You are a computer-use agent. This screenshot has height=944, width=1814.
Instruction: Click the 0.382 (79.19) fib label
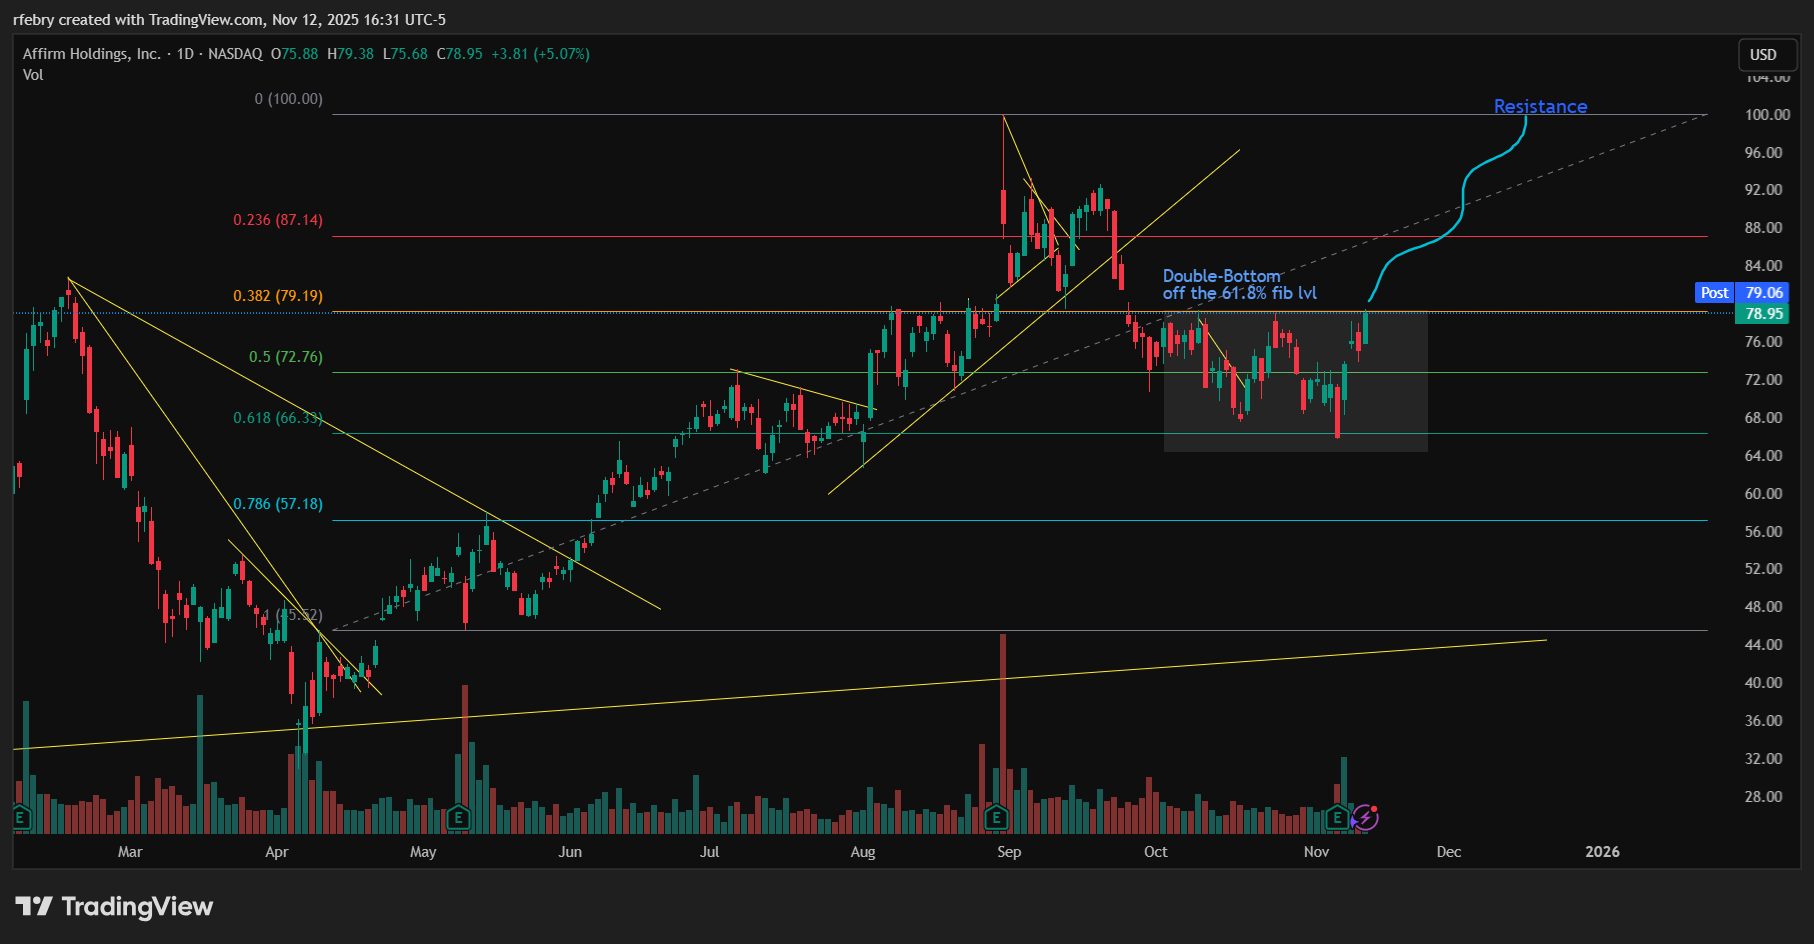click(x=278, y=296)
